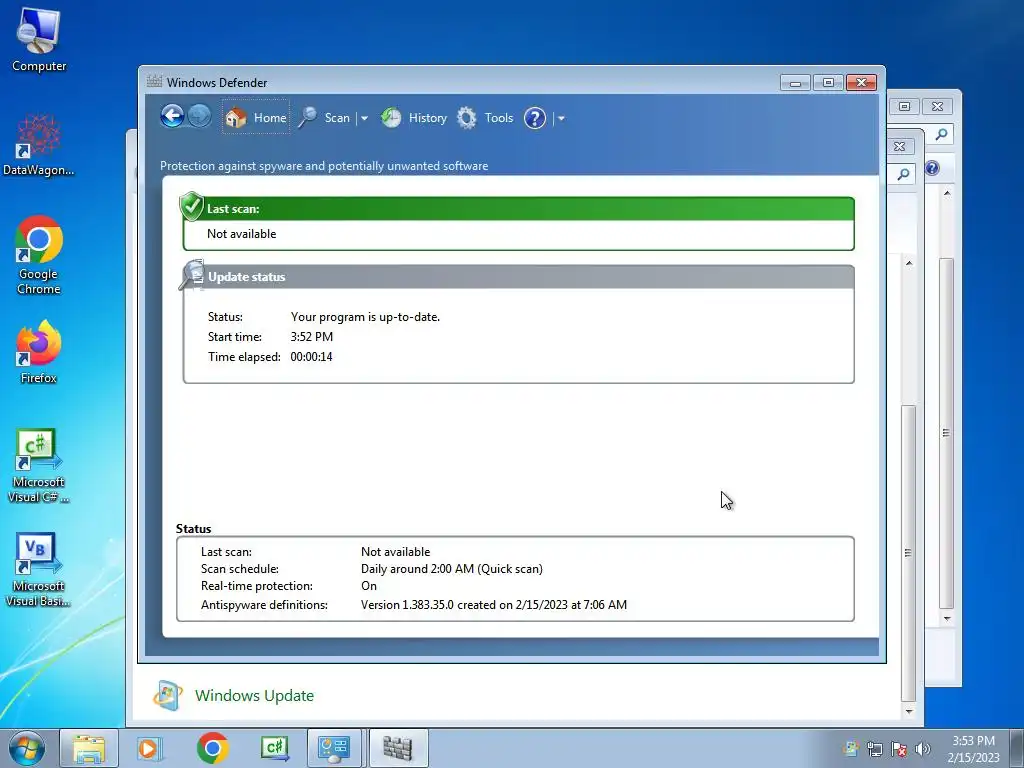Expand the help options dropdown arrow
The width and height of the screenshot is (1024, 768).
[561, 119]
